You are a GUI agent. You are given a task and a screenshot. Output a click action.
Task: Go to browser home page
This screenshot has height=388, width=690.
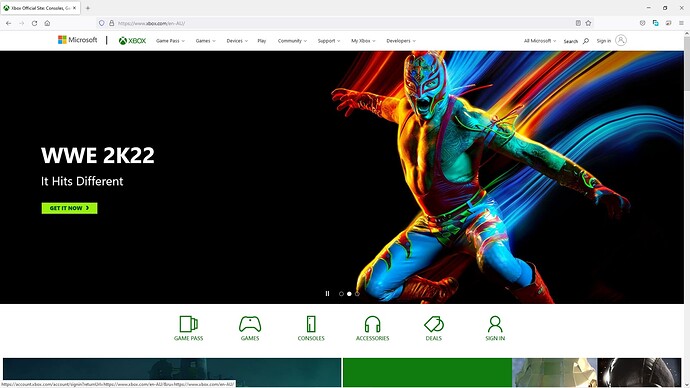[x=47, y=23]
